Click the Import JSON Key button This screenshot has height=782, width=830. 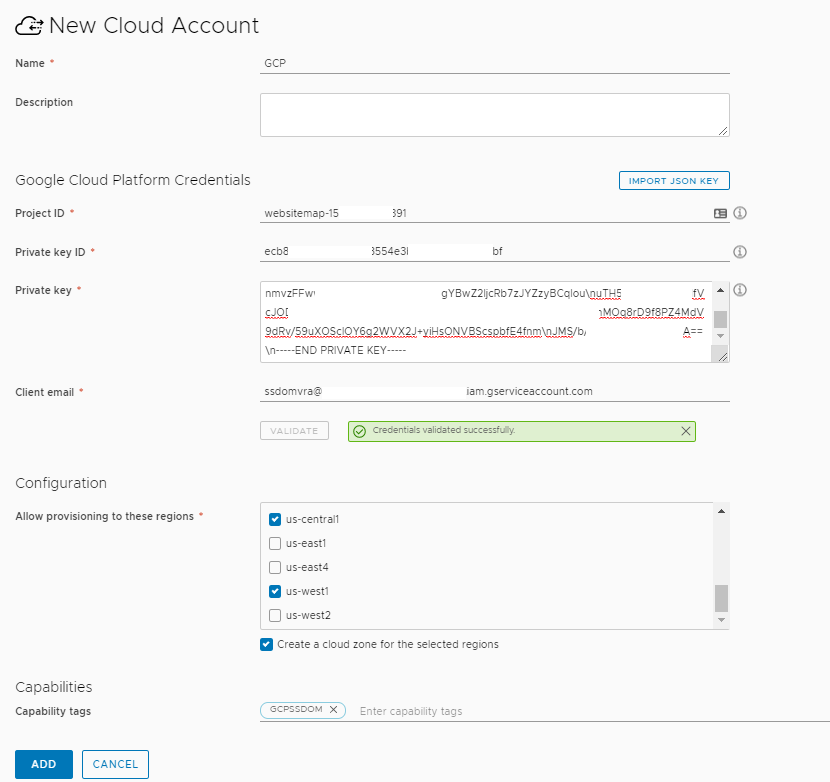674,181
